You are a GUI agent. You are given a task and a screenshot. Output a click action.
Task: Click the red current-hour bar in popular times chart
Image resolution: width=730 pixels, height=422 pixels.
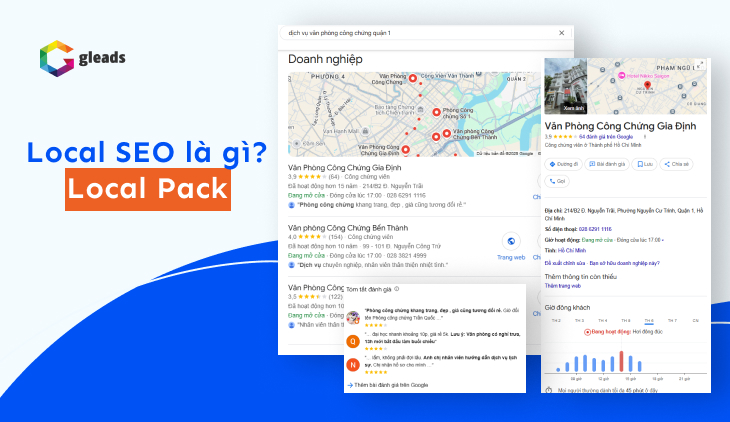621,361
